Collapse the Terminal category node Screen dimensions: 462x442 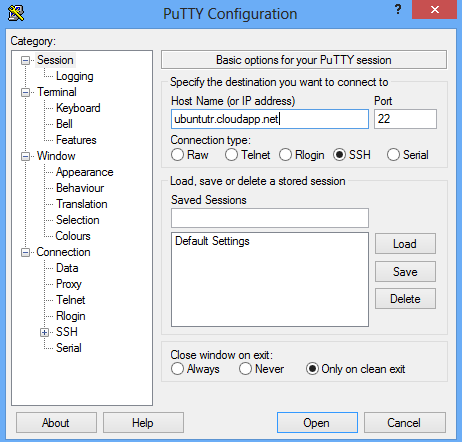coord(25,92)
